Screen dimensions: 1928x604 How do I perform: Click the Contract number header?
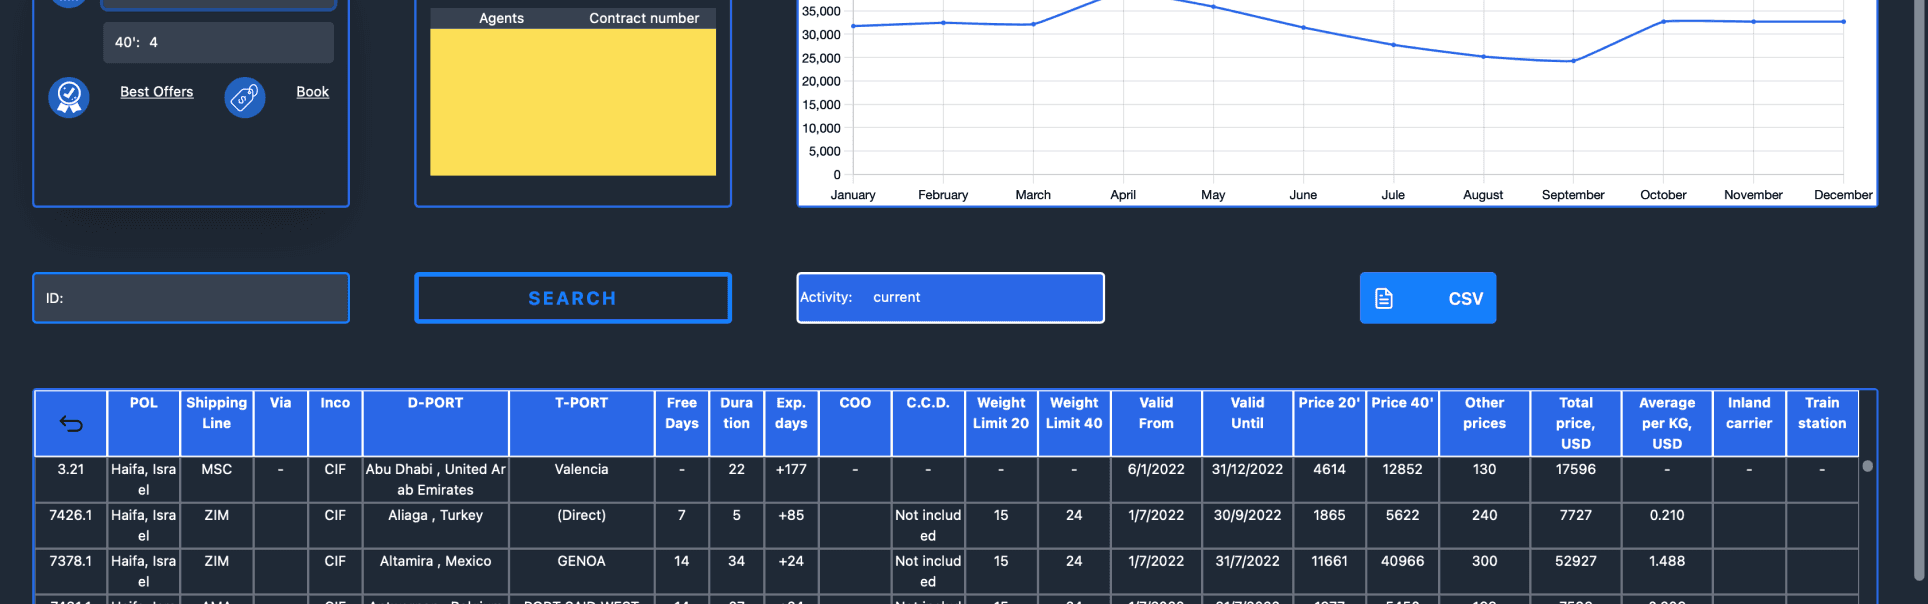(644, 18)
